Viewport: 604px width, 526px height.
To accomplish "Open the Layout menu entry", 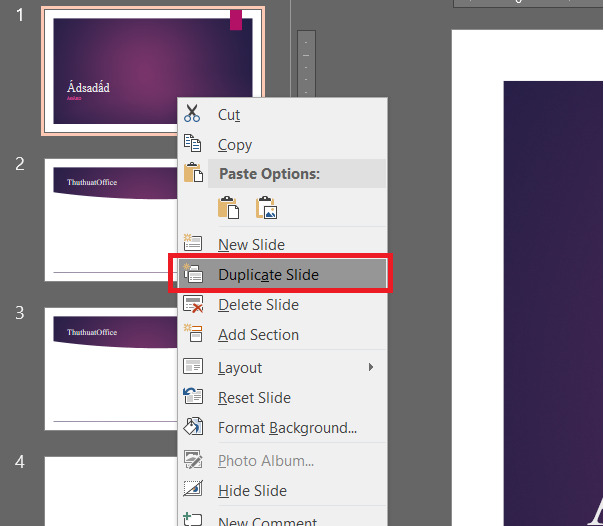I will [240, 367].
